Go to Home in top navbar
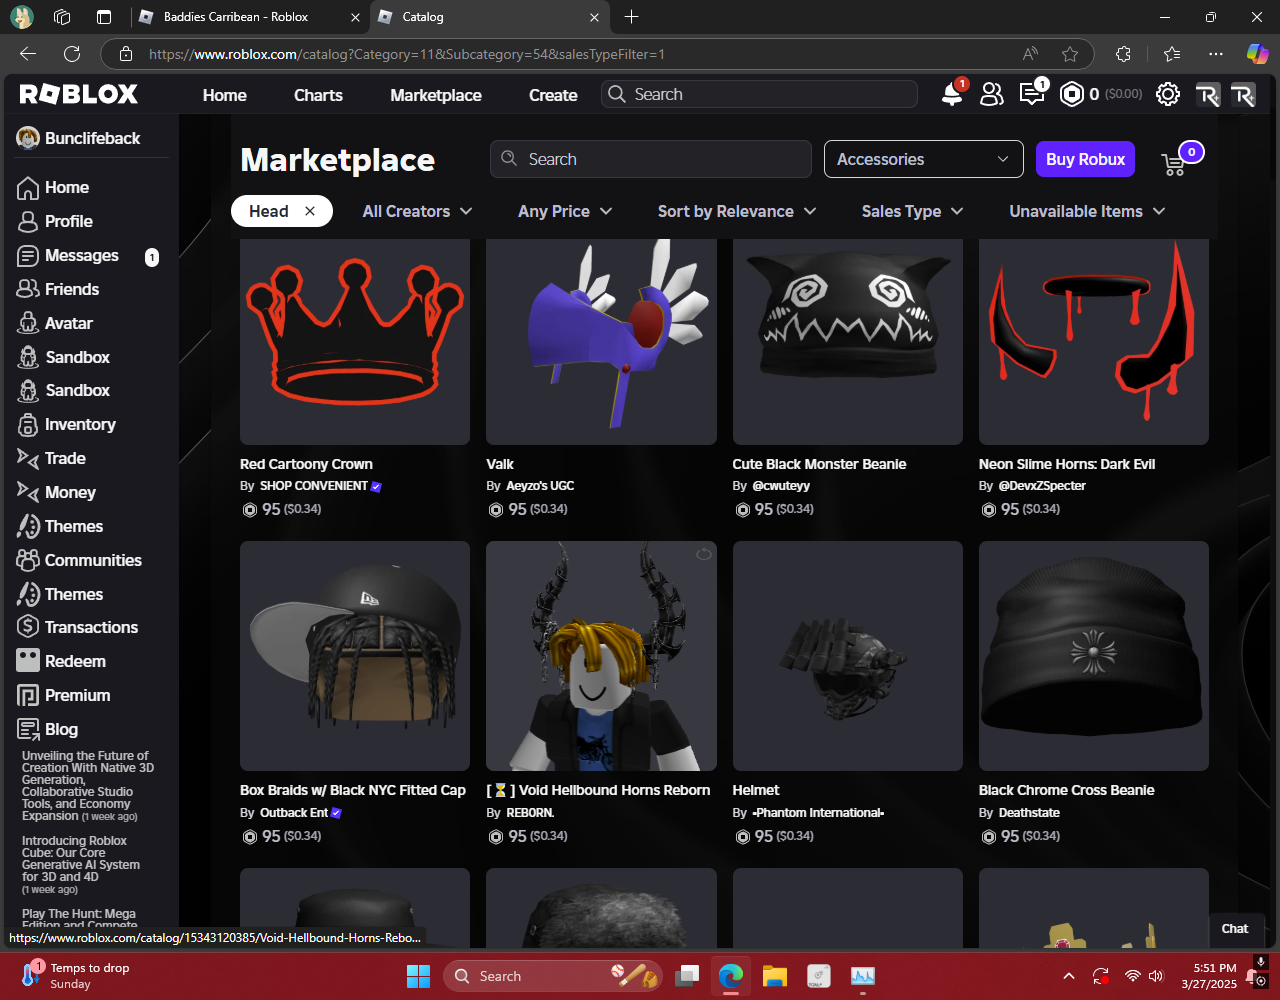Image resolution: width=1280 pixels, height=1000 pixels. coord(224,95)
